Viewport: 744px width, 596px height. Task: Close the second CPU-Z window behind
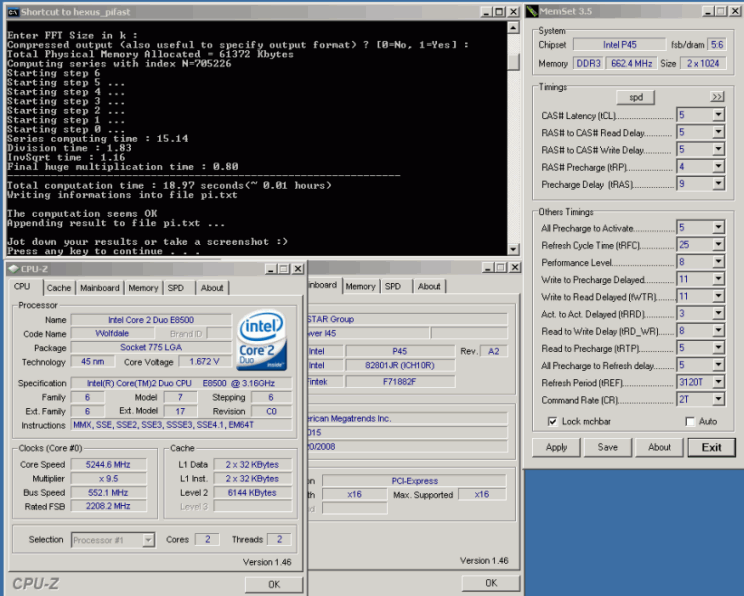pos(515,268)
